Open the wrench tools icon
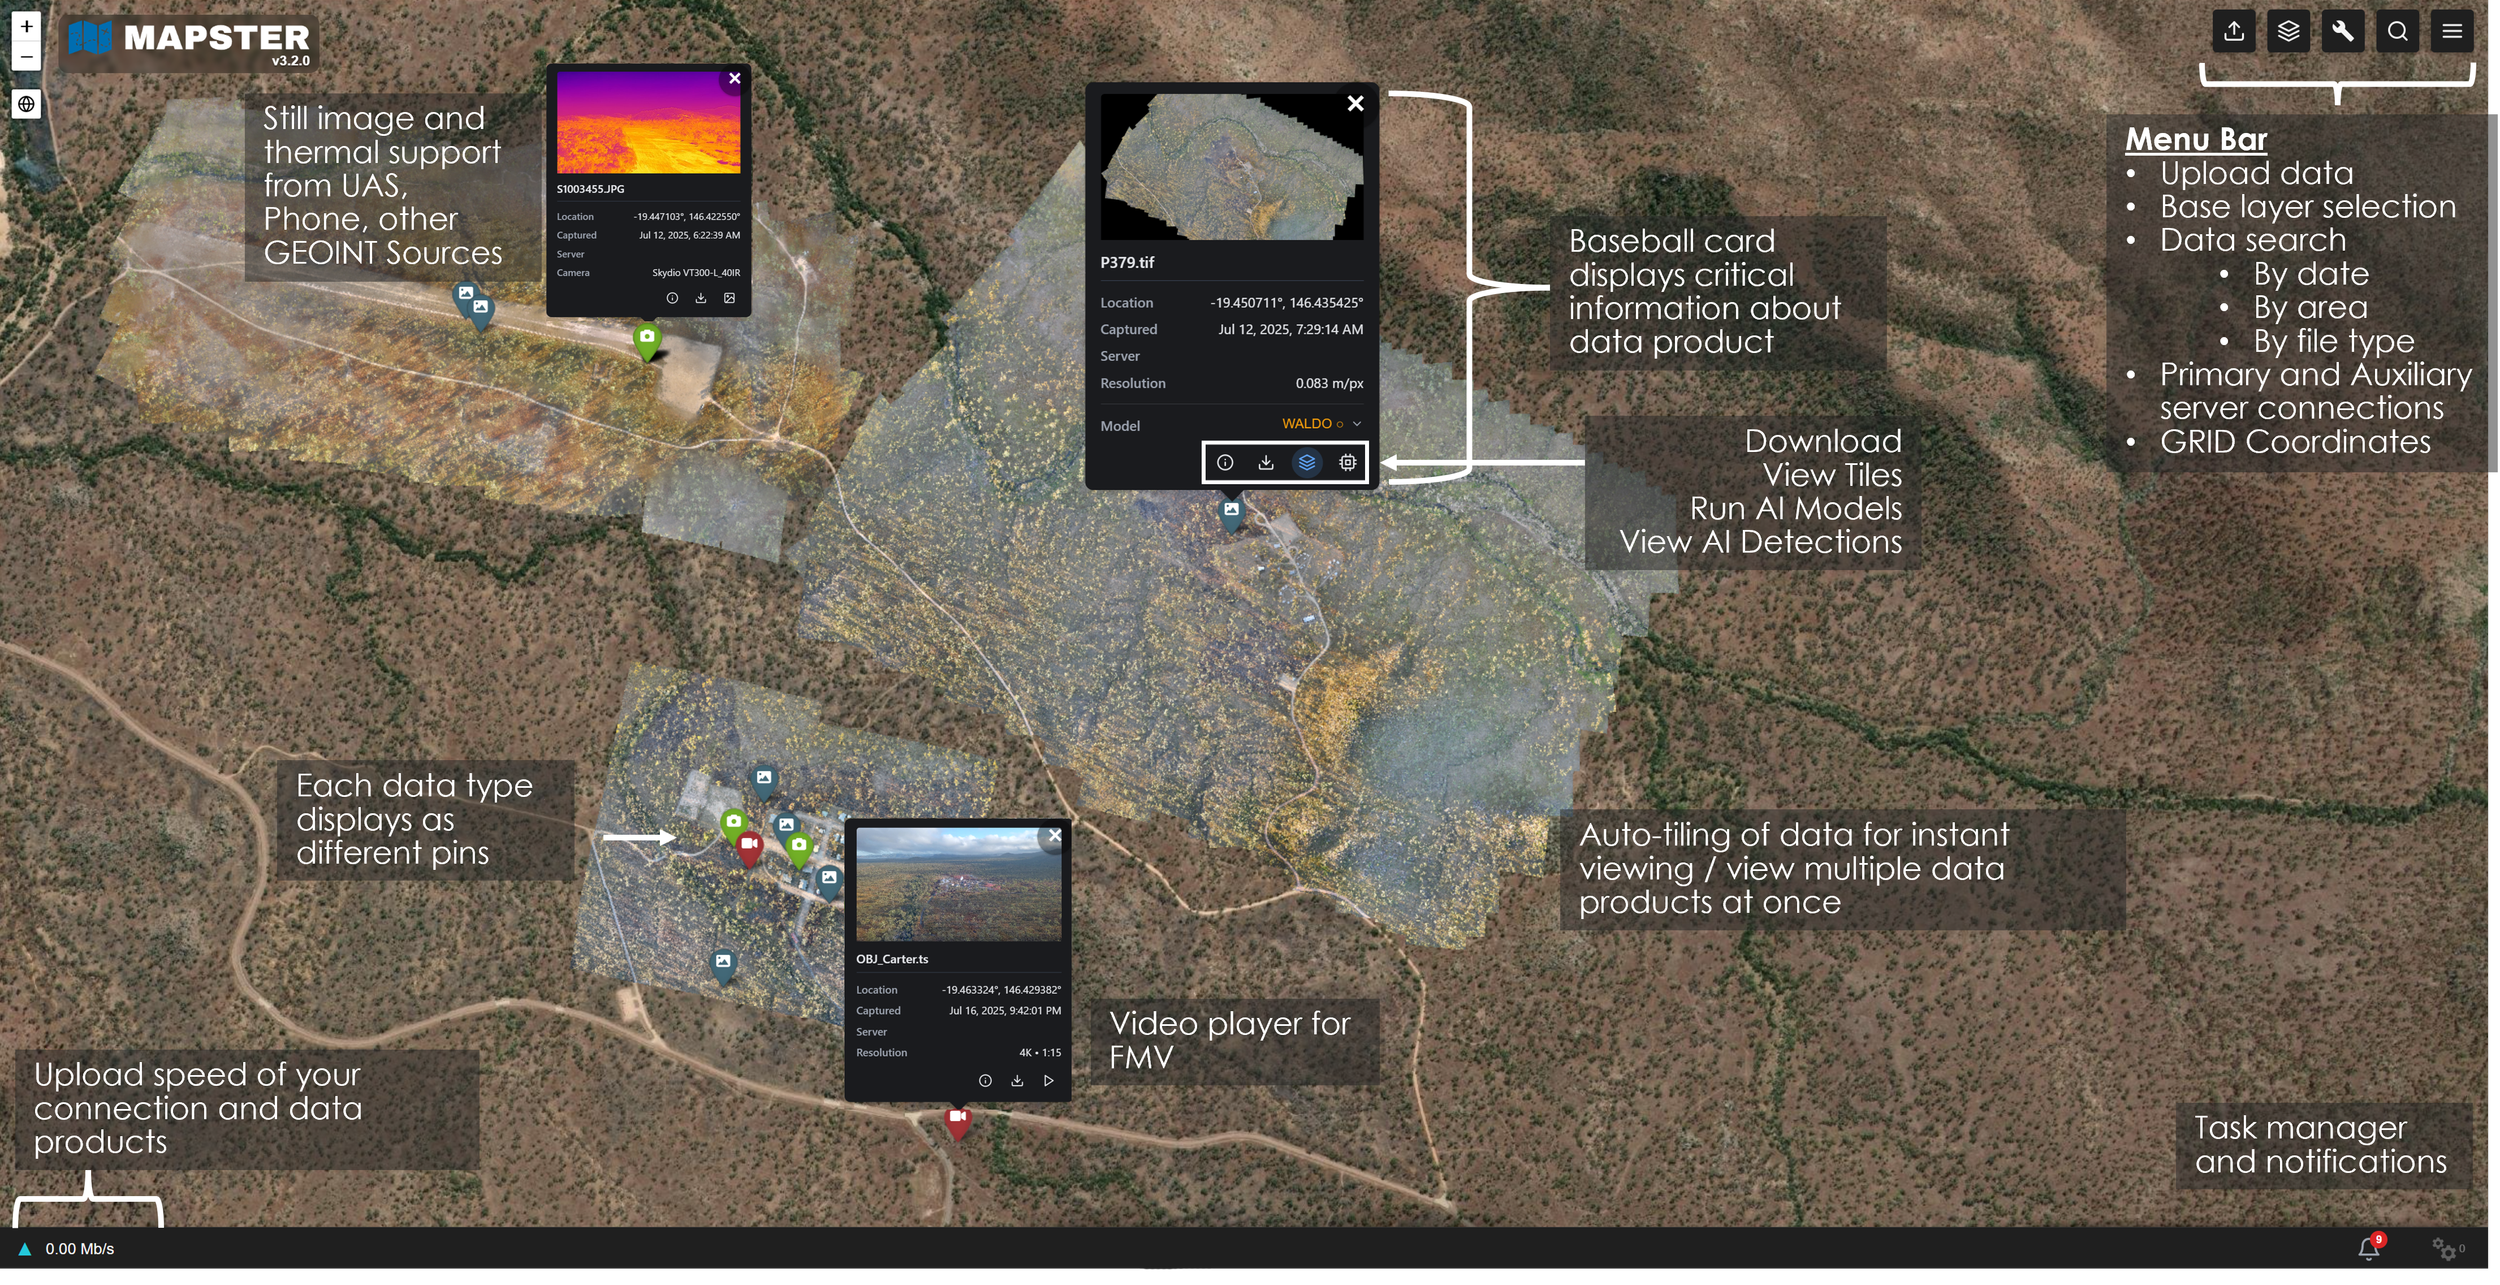This screenshot has width=2500, height=1285. point(2343,32)
